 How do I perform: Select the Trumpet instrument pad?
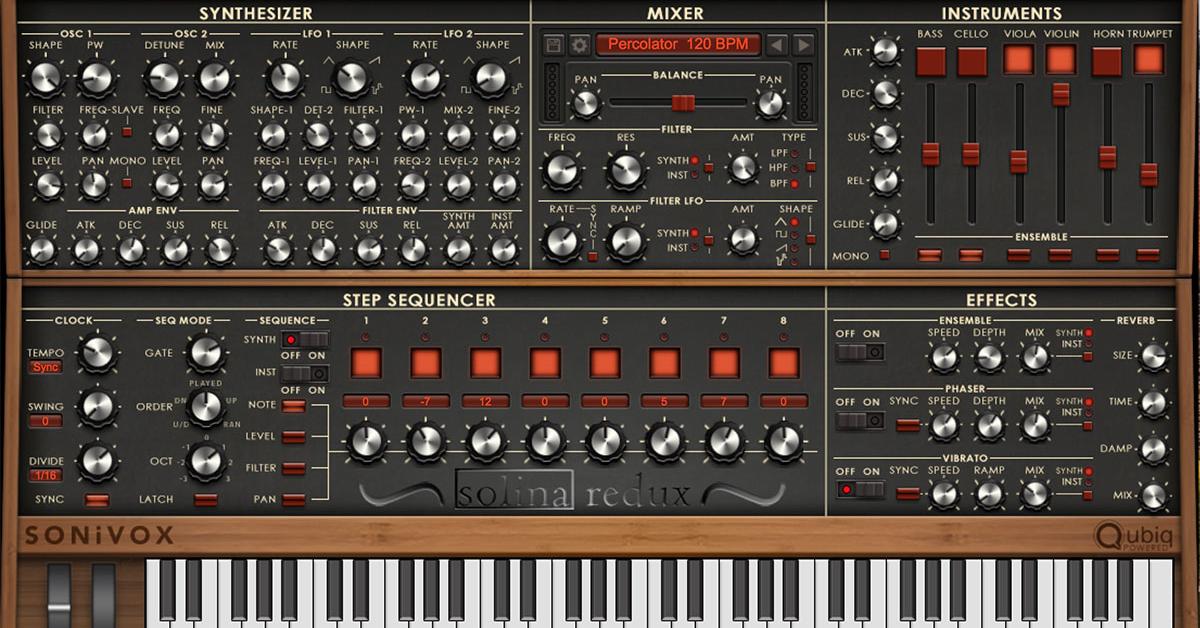coord(1149,61)
